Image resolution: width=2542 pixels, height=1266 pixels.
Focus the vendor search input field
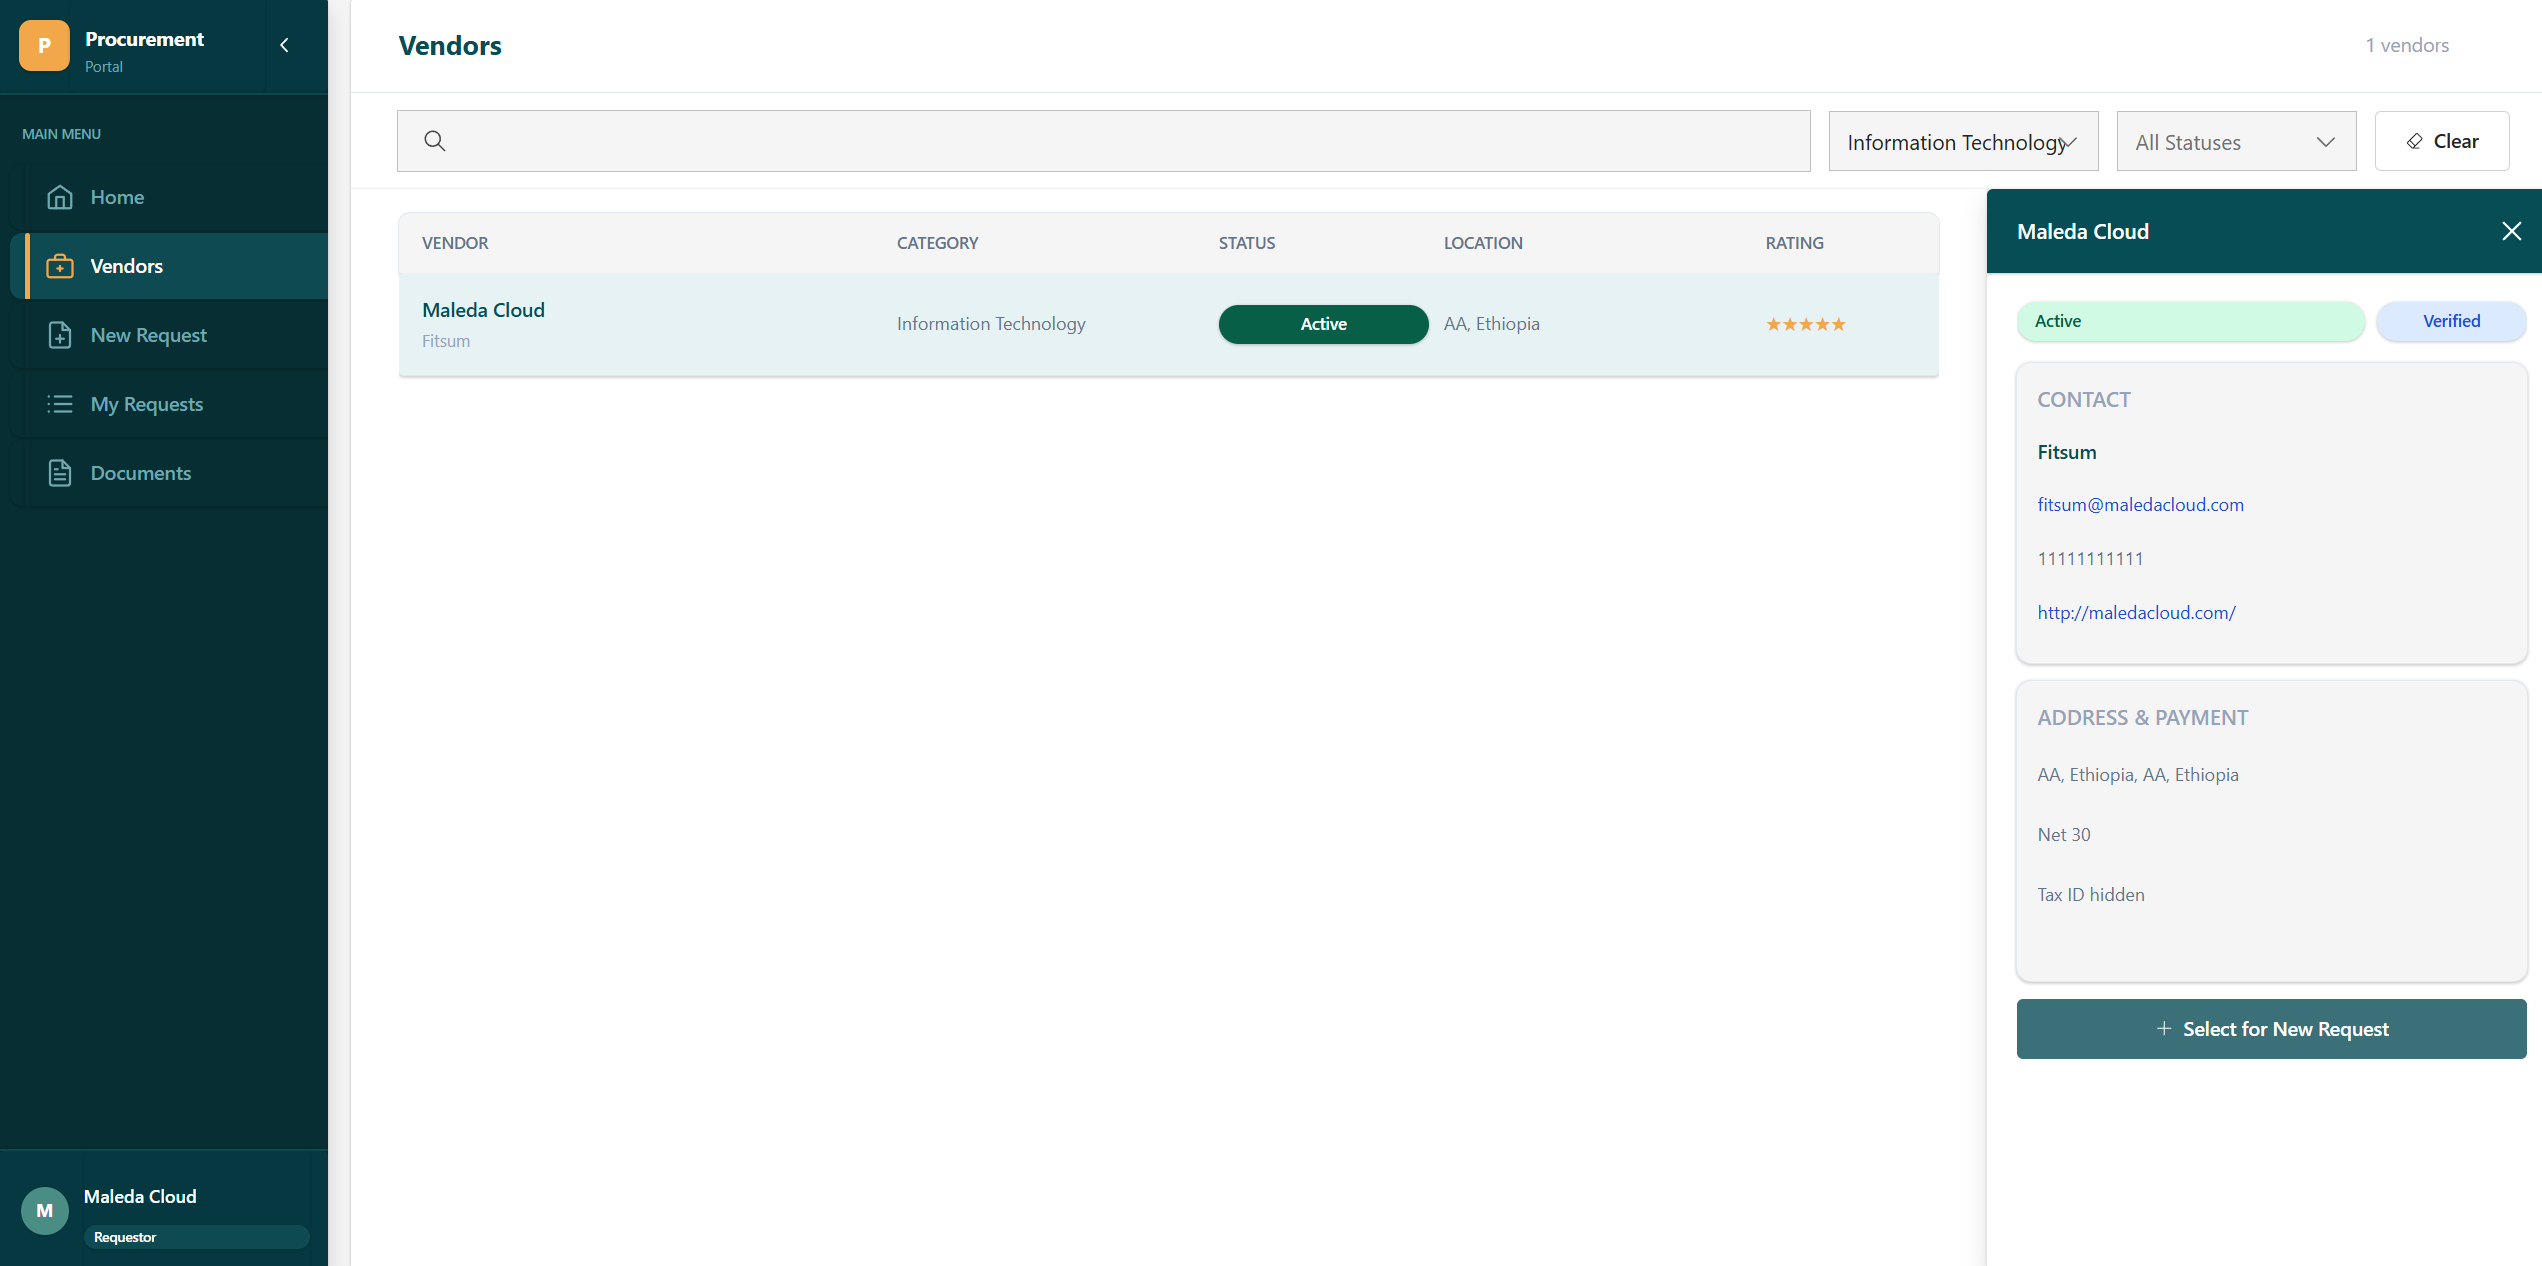(x=1103, y=141)
